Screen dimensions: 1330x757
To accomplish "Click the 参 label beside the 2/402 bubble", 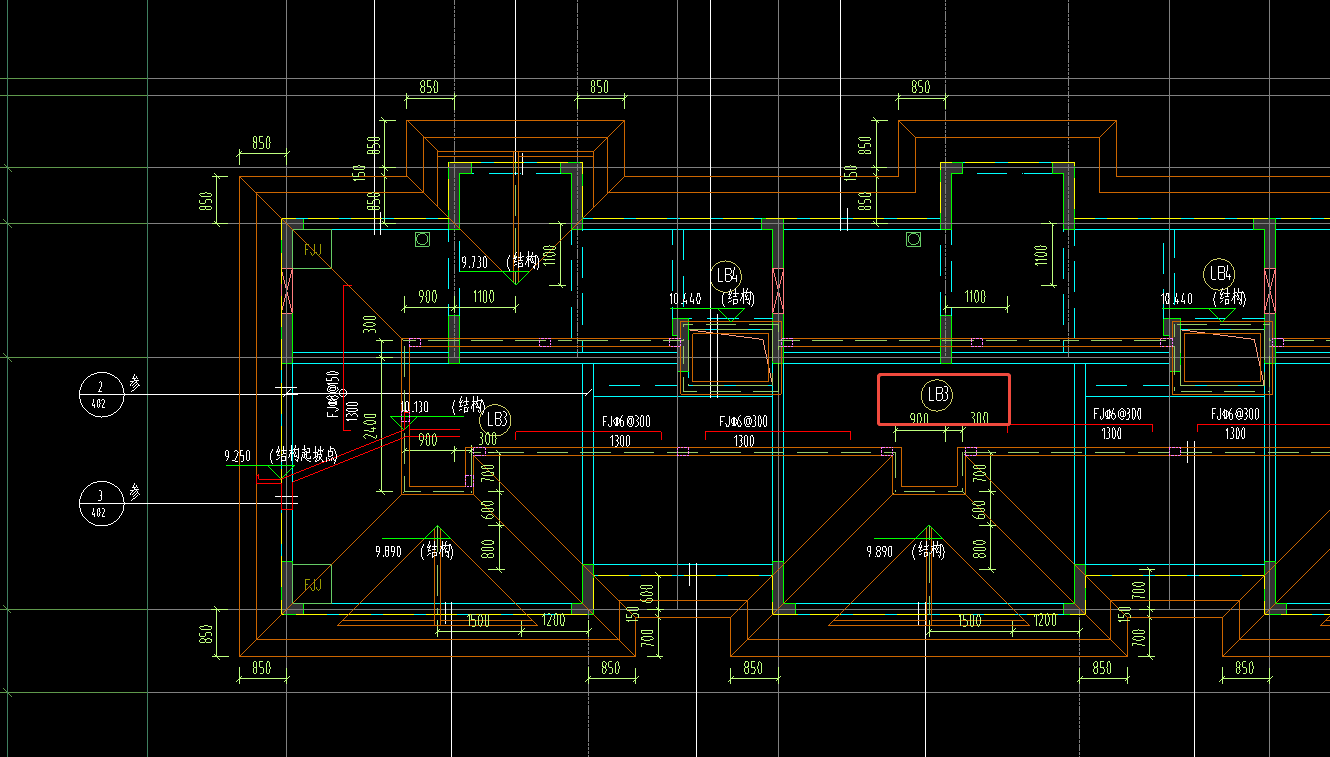I will click(x=135, y=383).
